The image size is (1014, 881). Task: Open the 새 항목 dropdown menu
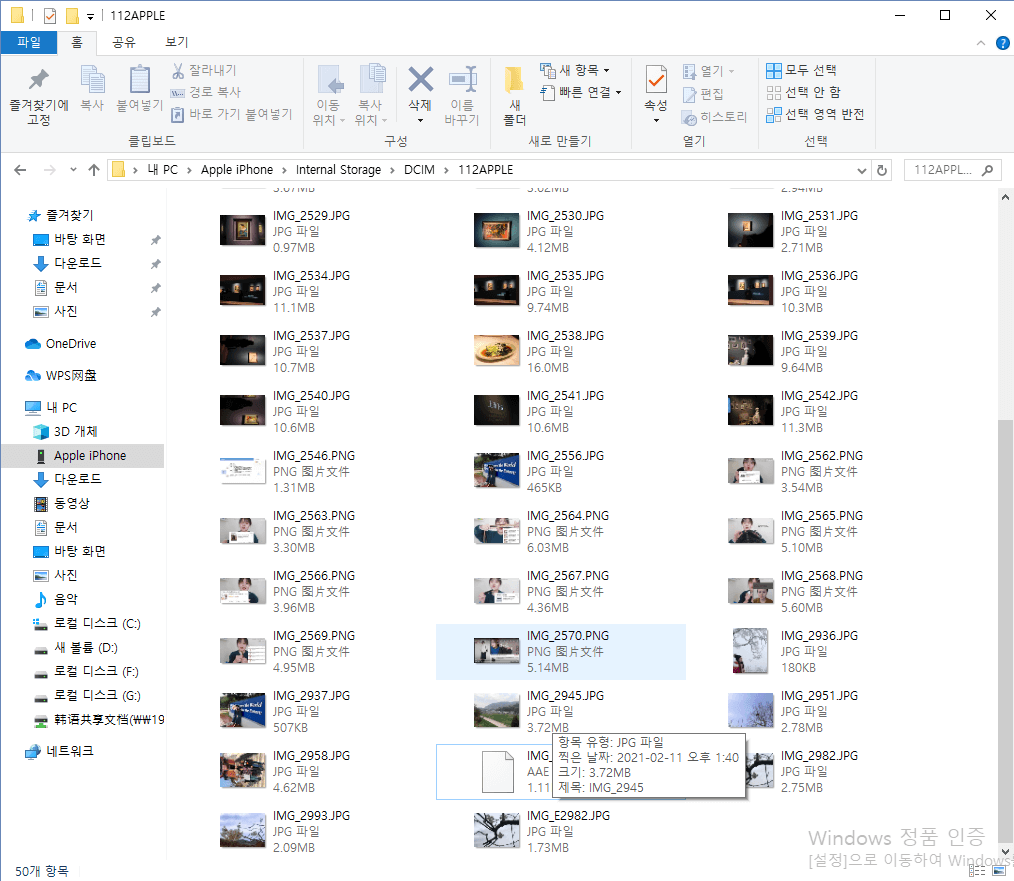click(x=570, y=68)
